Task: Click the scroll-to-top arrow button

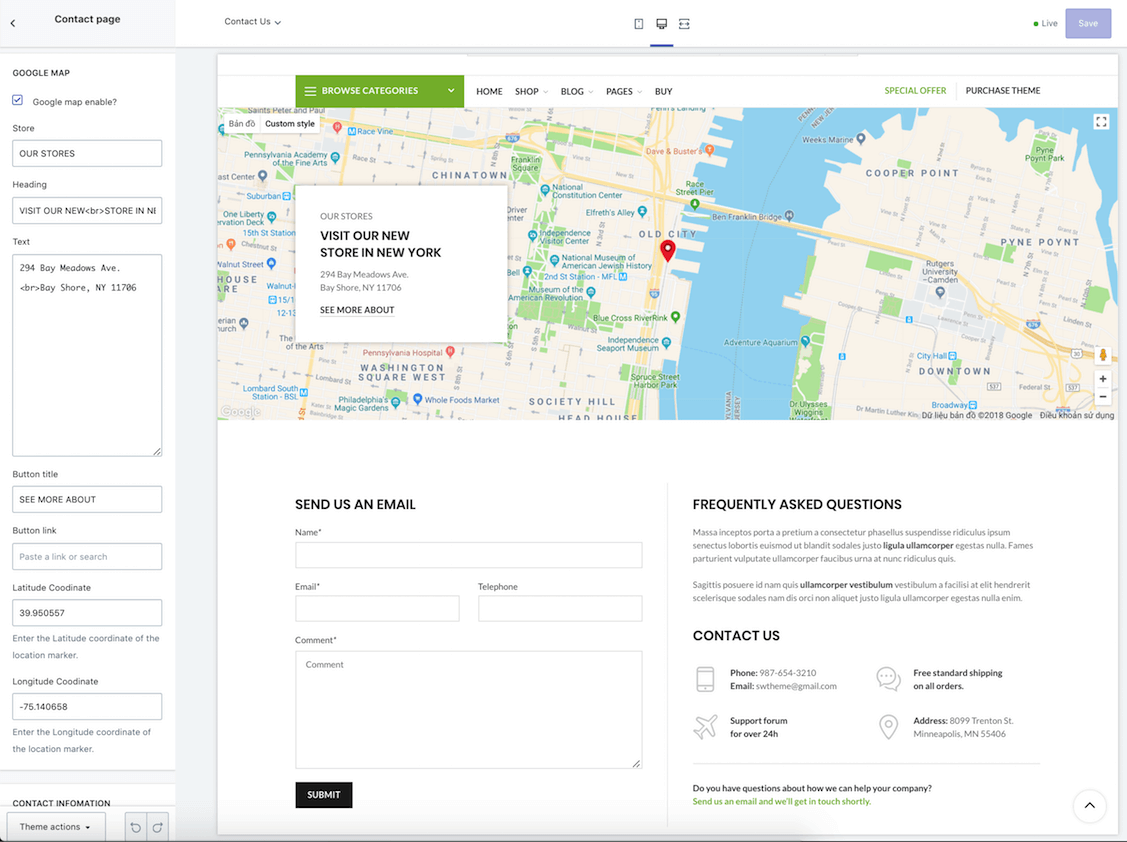Action: pyautogui.click(x=1089, y=805)
